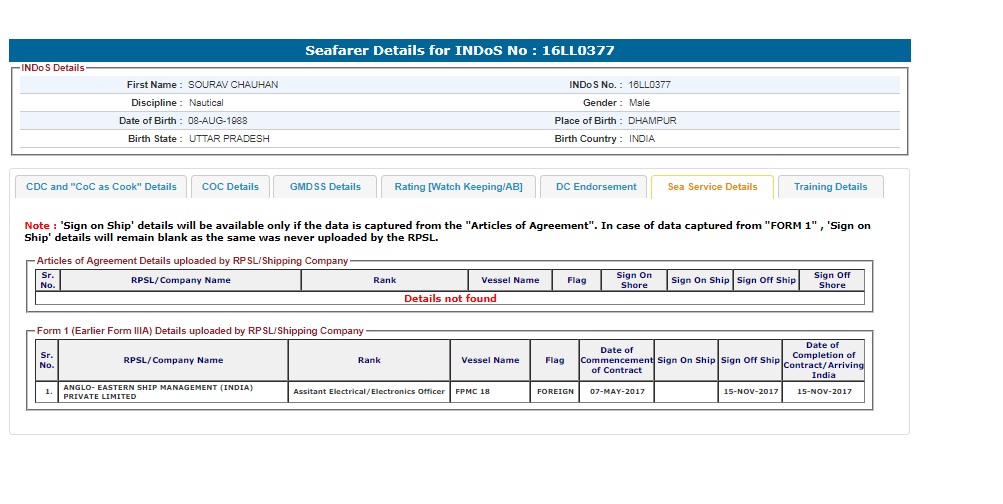Go to the DC Endorsement tab

[x=595, y=187]
